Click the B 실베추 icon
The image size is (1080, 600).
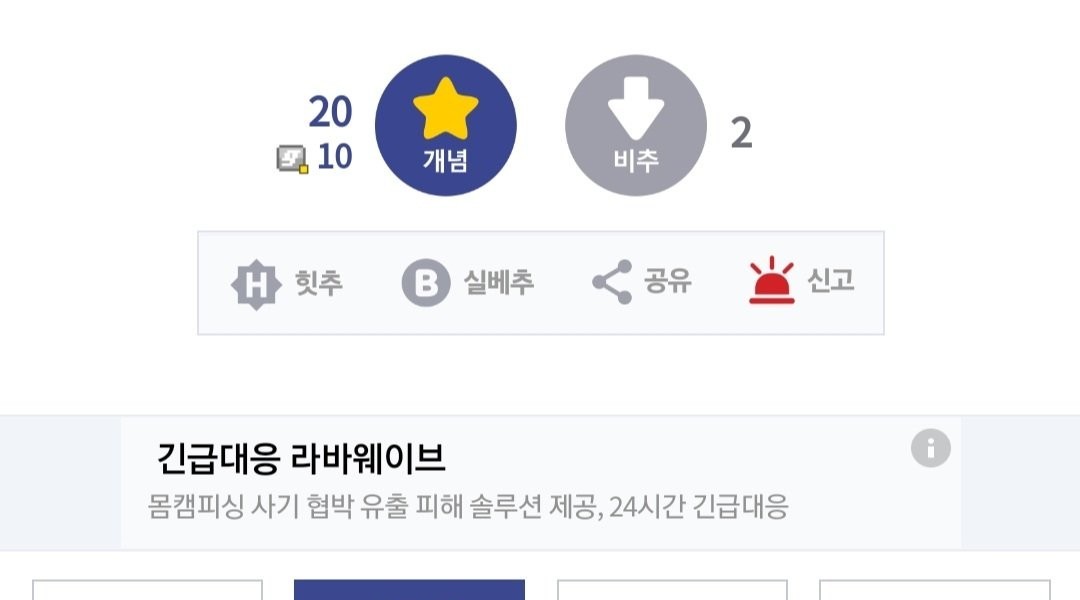426,282
